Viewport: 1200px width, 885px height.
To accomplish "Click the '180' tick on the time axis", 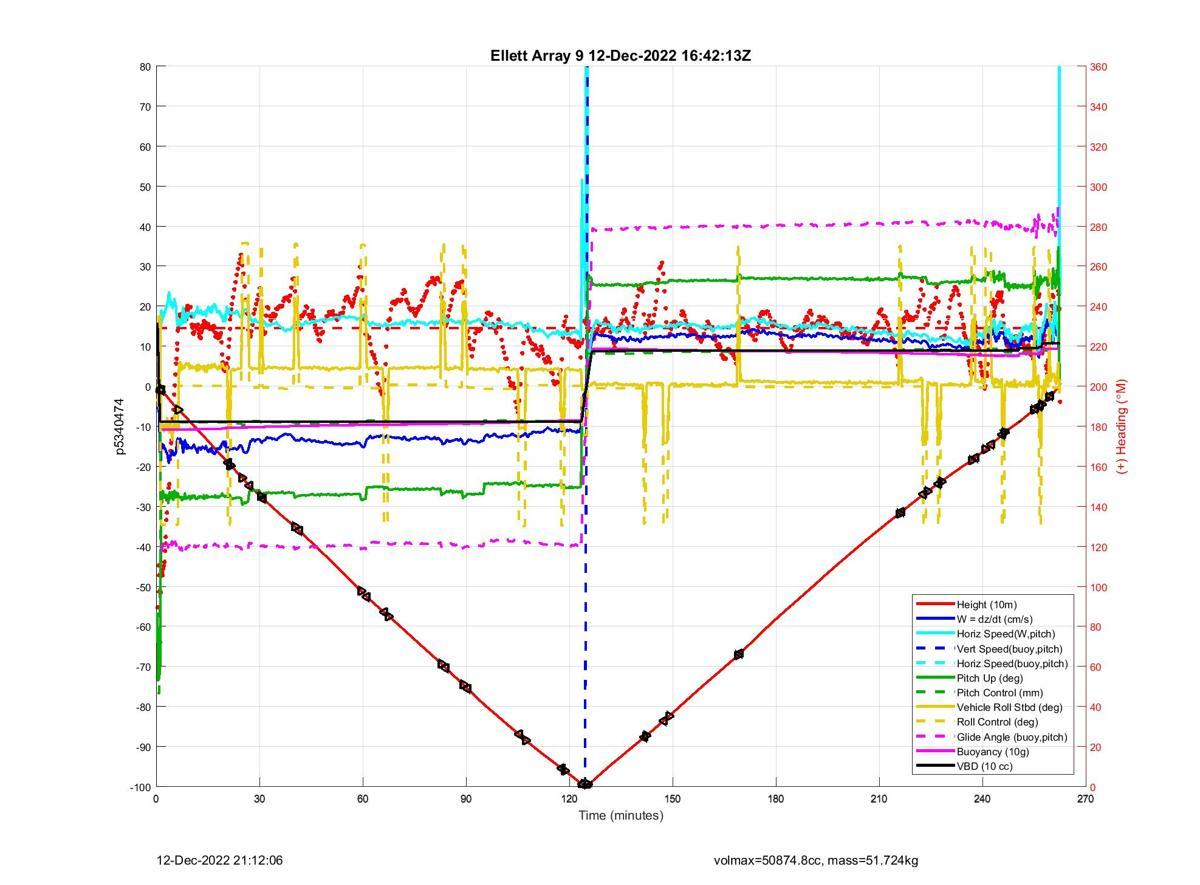I will (x=776, y=799).
